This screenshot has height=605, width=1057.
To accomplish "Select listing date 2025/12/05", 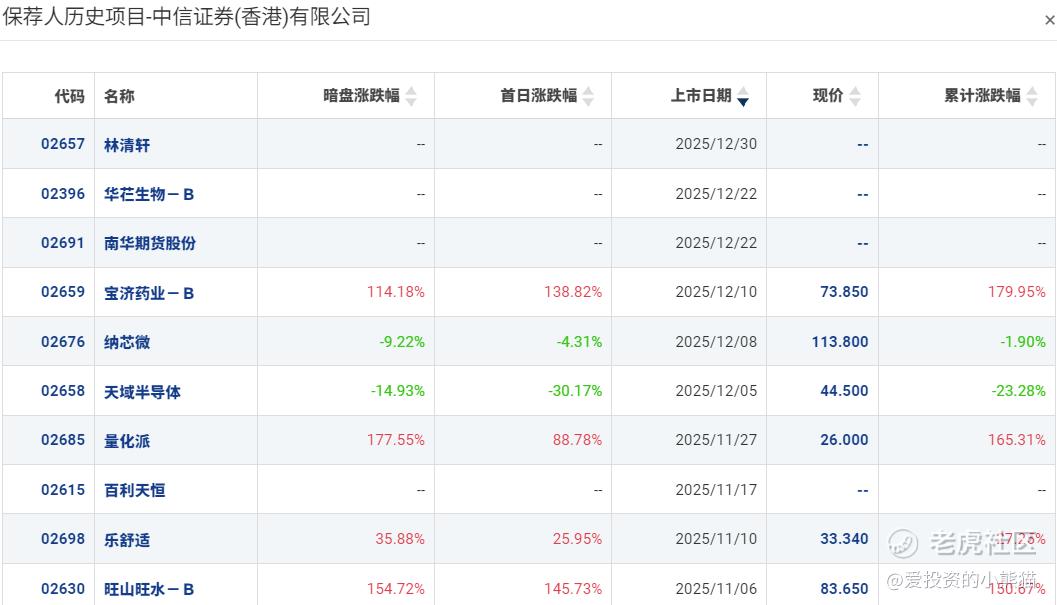I will 716,391.
